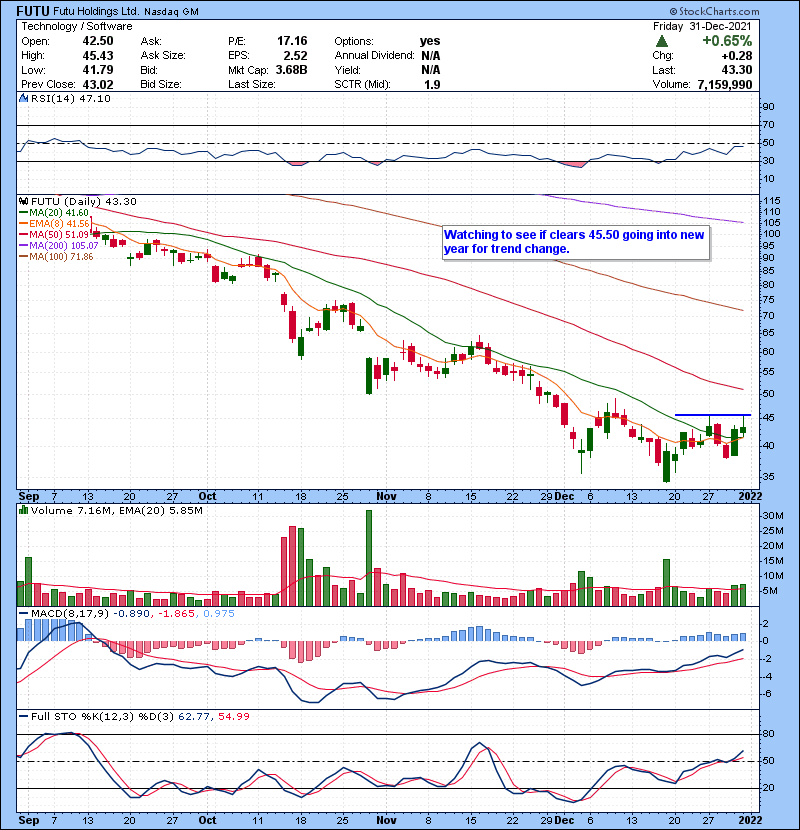Click the Bid Size: label
This screenshot has width=800, height=830.
(161, 84)
